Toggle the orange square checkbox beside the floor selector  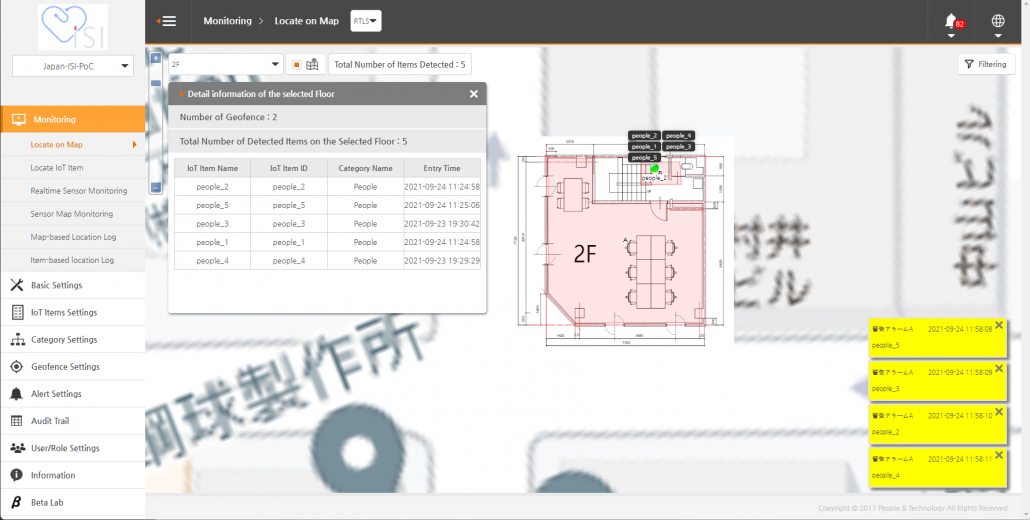click(296, 64)
